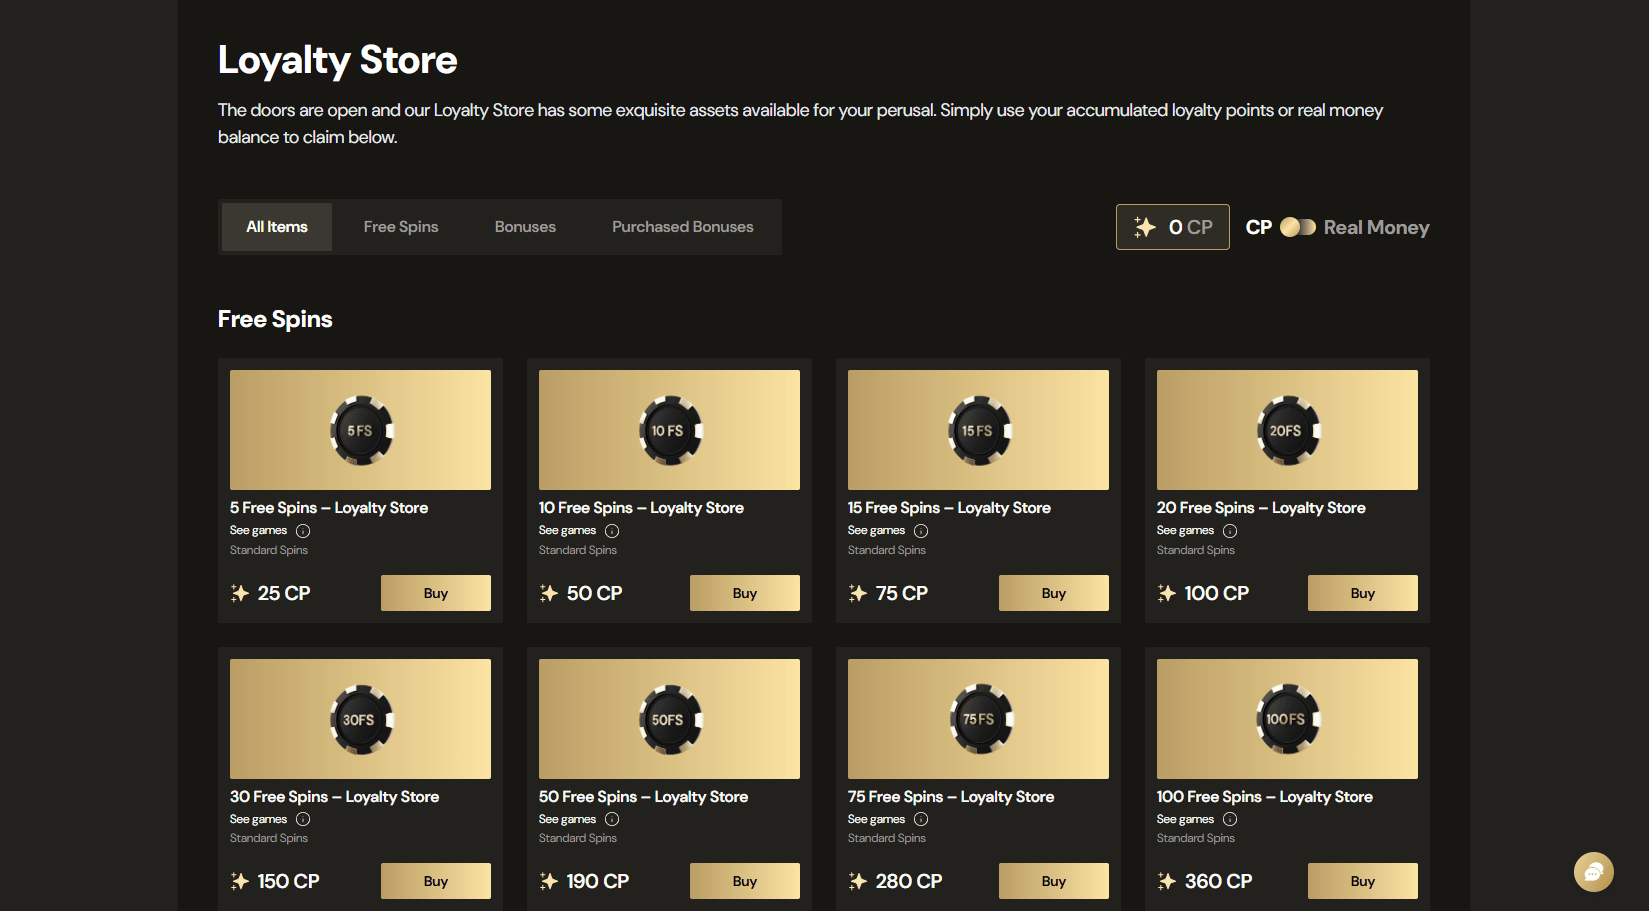Click the info icon on 10 Free Spins card
This screenshot has width=1649, height=911.
click(x=611, y=530)
